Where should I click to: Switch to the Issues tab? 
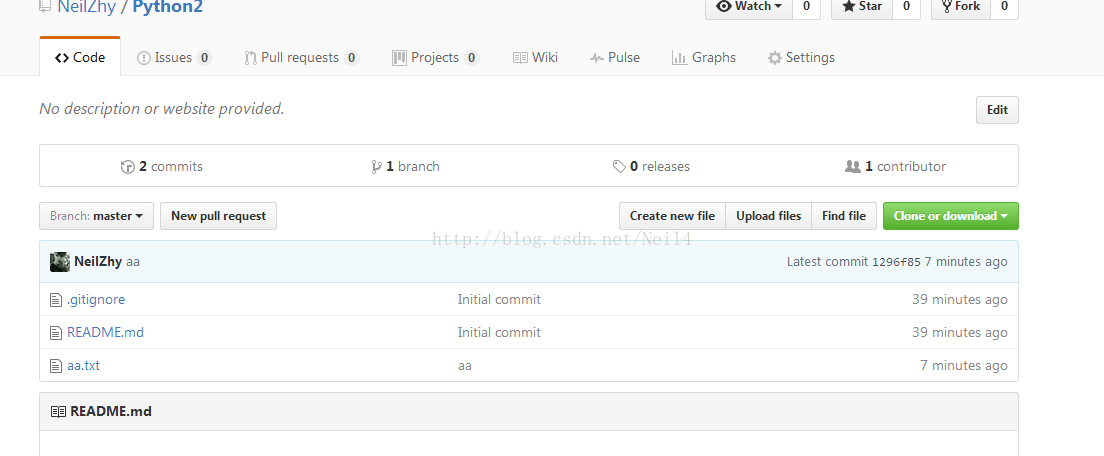[x=174, y=58]
